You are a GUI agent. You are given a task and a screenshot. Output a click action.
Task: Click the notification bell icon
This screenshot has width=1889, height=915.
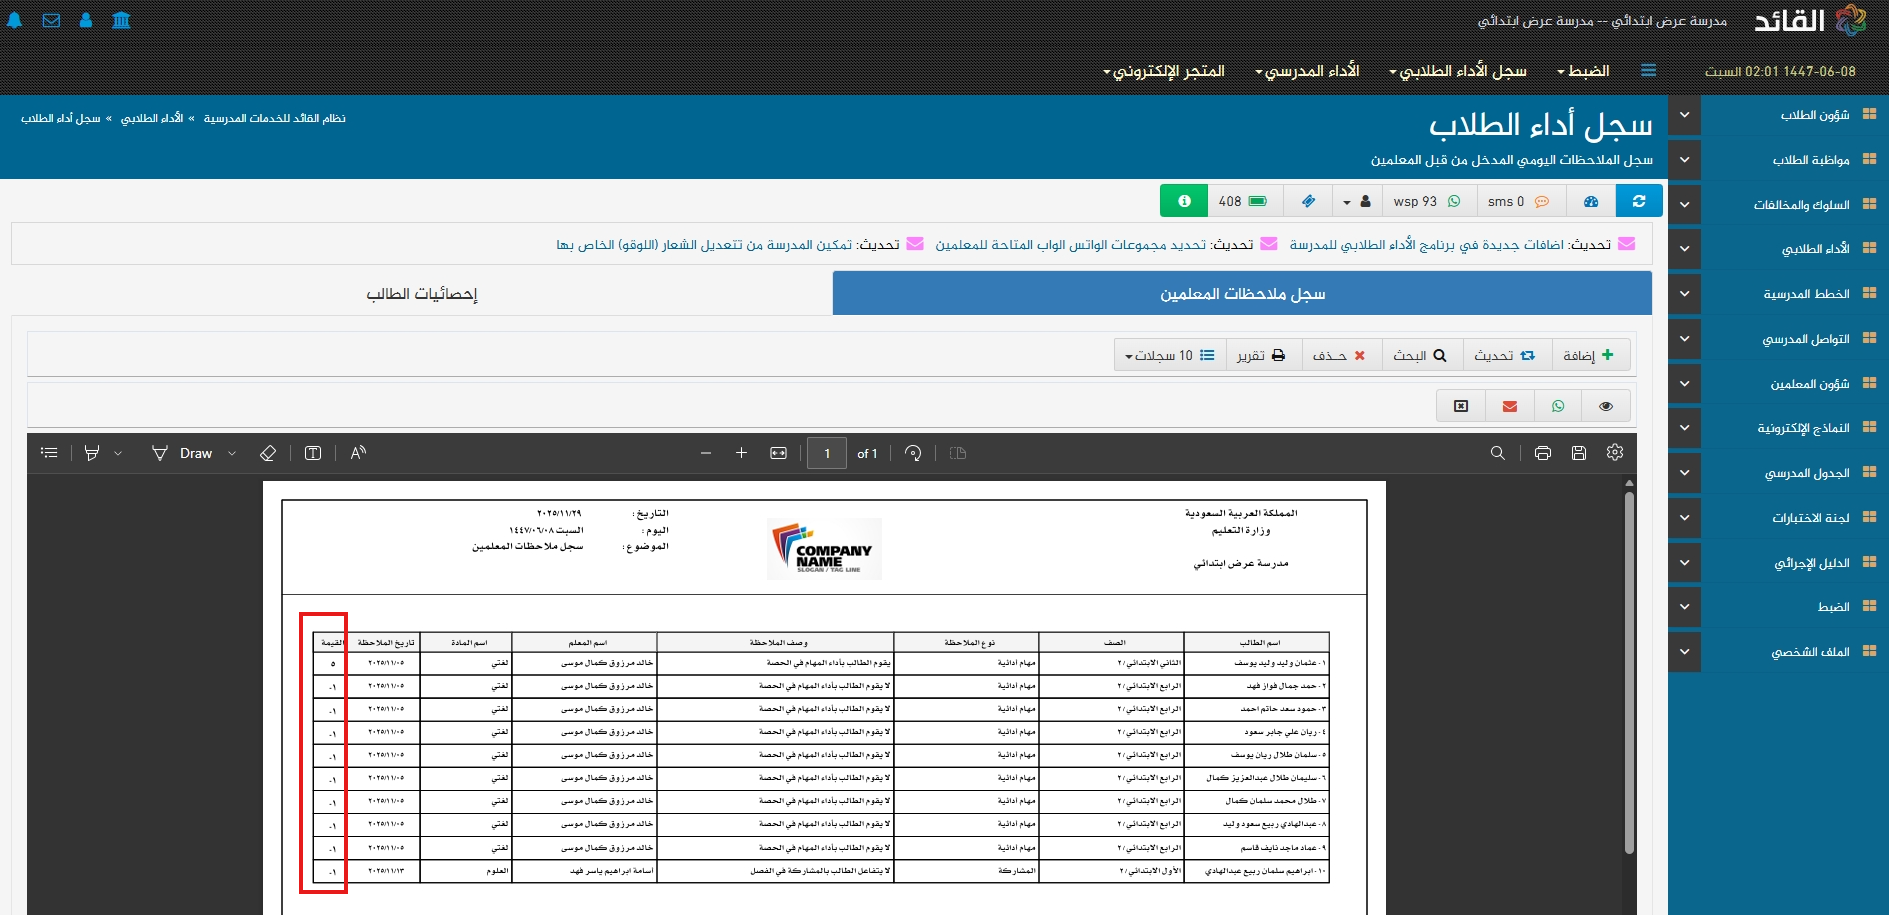[x=15, y=20]
